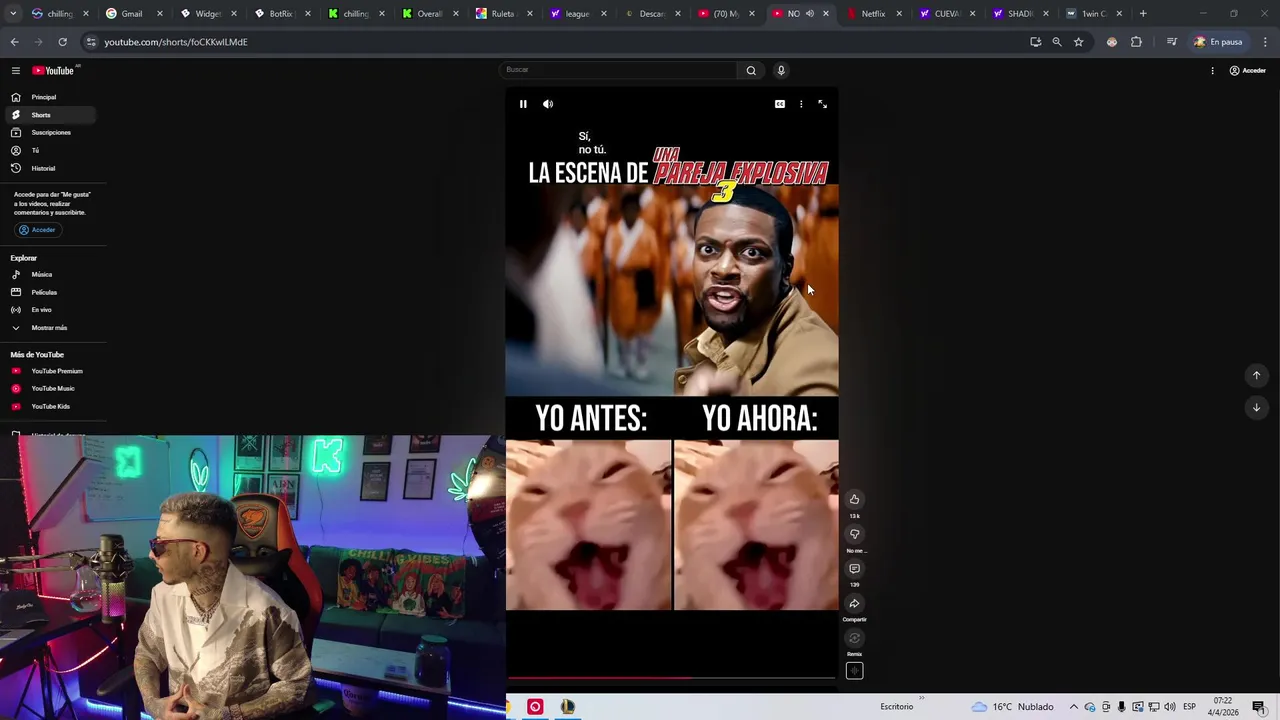Viewport: 1280px width, 720px height.
Task: Click the youtube.com address bar
Action: pyautogui.click(x=560, y=42)
